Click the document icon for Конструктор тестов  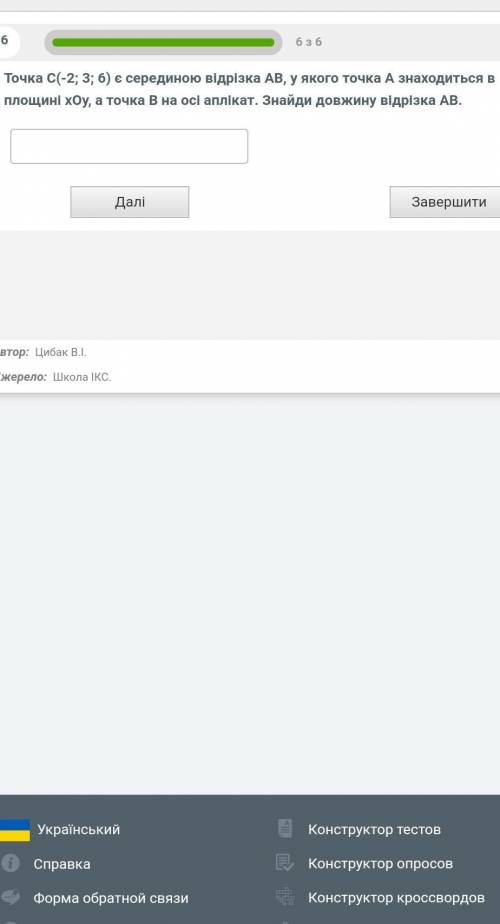[x=285, y=829]
